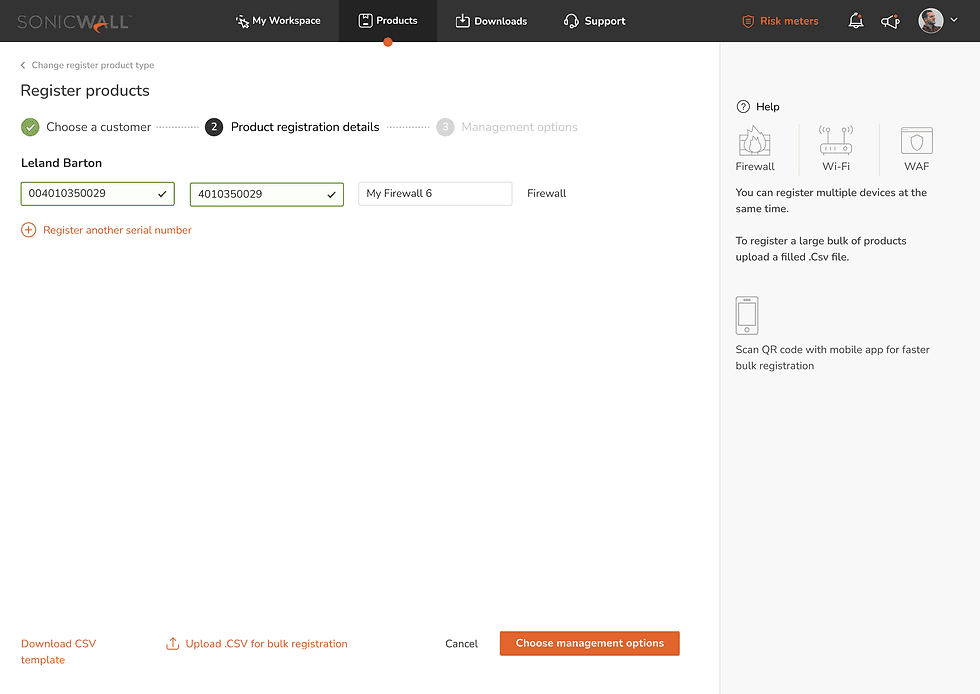Go to the Downloads section
This screenshot has width=980, height=694.
click(x=491, y=21)
